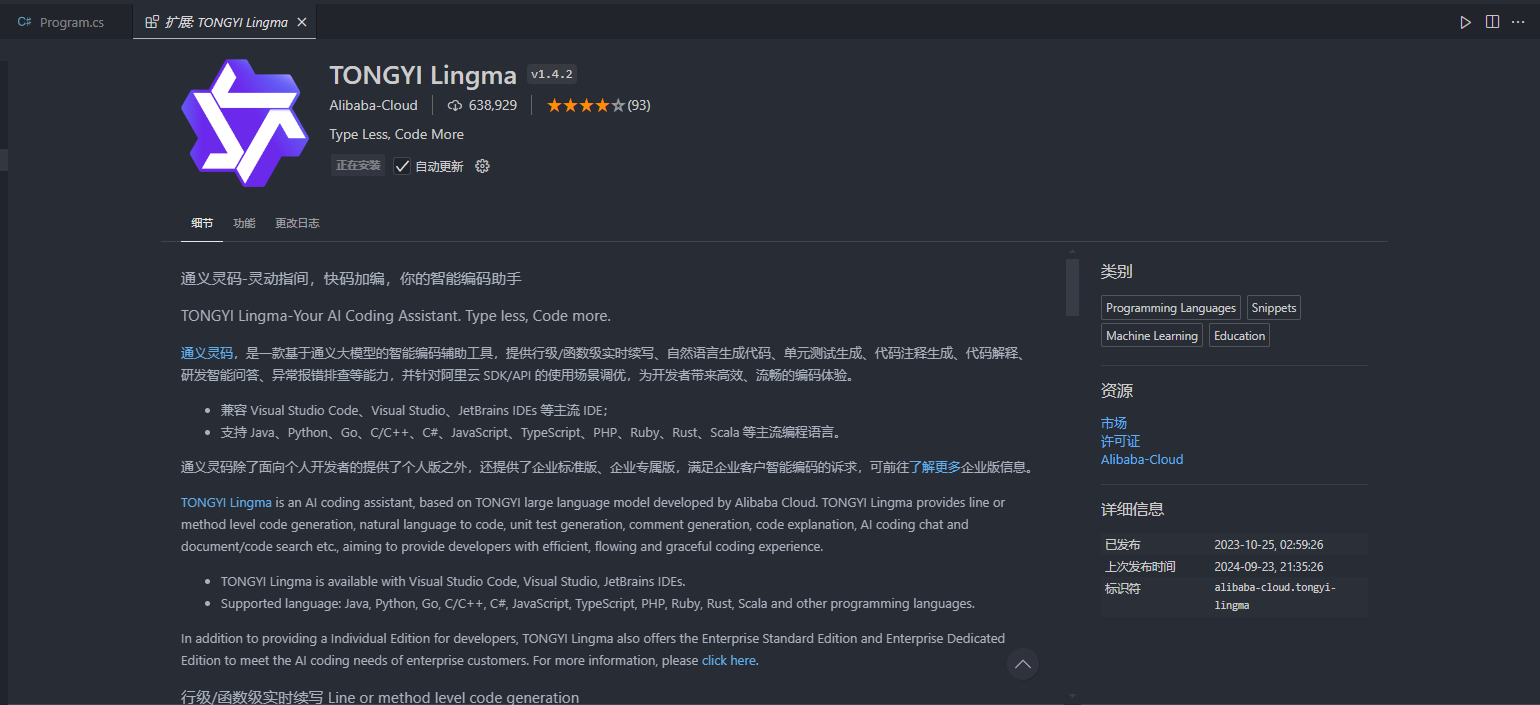Click the 详细信息 details heading
The width and height of the screenshot is (1540, 705).
point(1133,509)
